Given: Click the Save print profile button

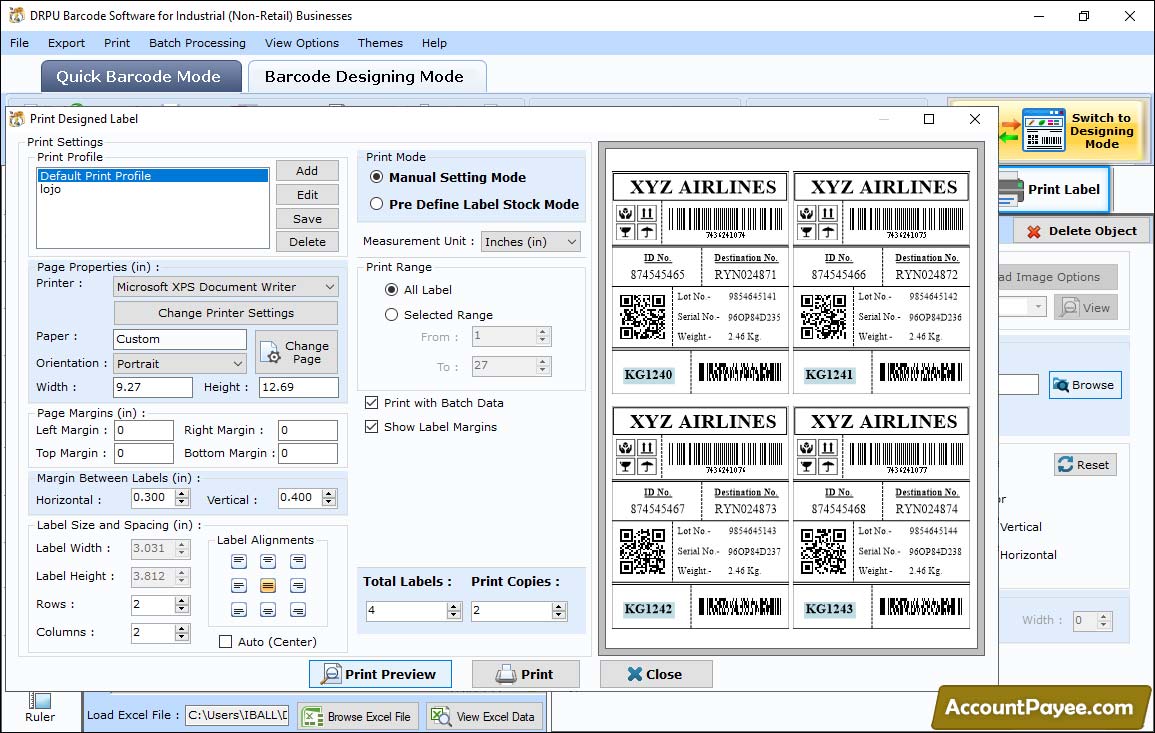Looking at the screenshot, I should (307, 219).
